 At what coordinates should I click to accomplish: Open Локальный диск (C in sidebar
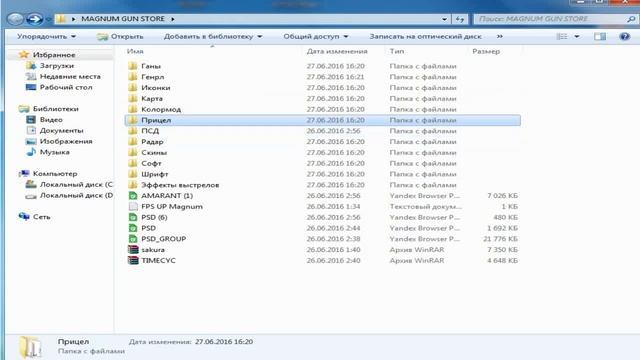click(x=76, y=184)
